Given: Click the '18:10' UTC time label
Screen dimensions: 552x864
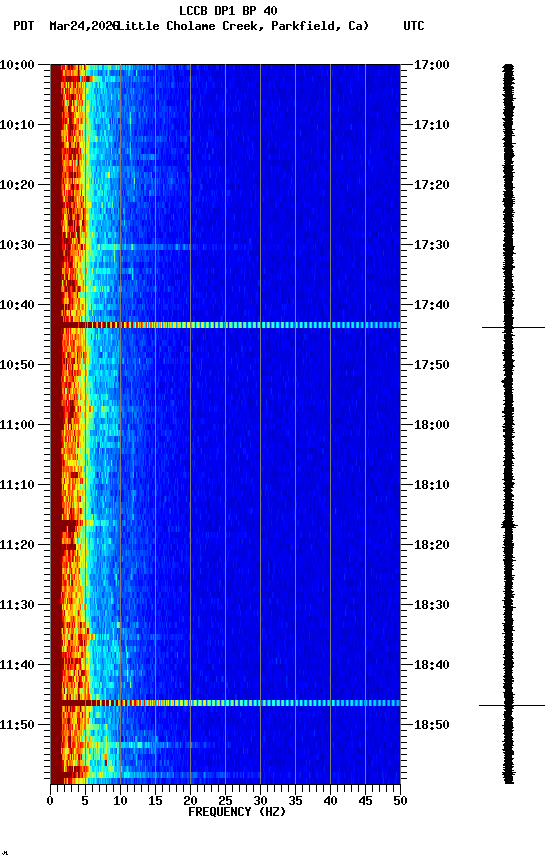Looking at the screenshot, I should click(431, 485).
